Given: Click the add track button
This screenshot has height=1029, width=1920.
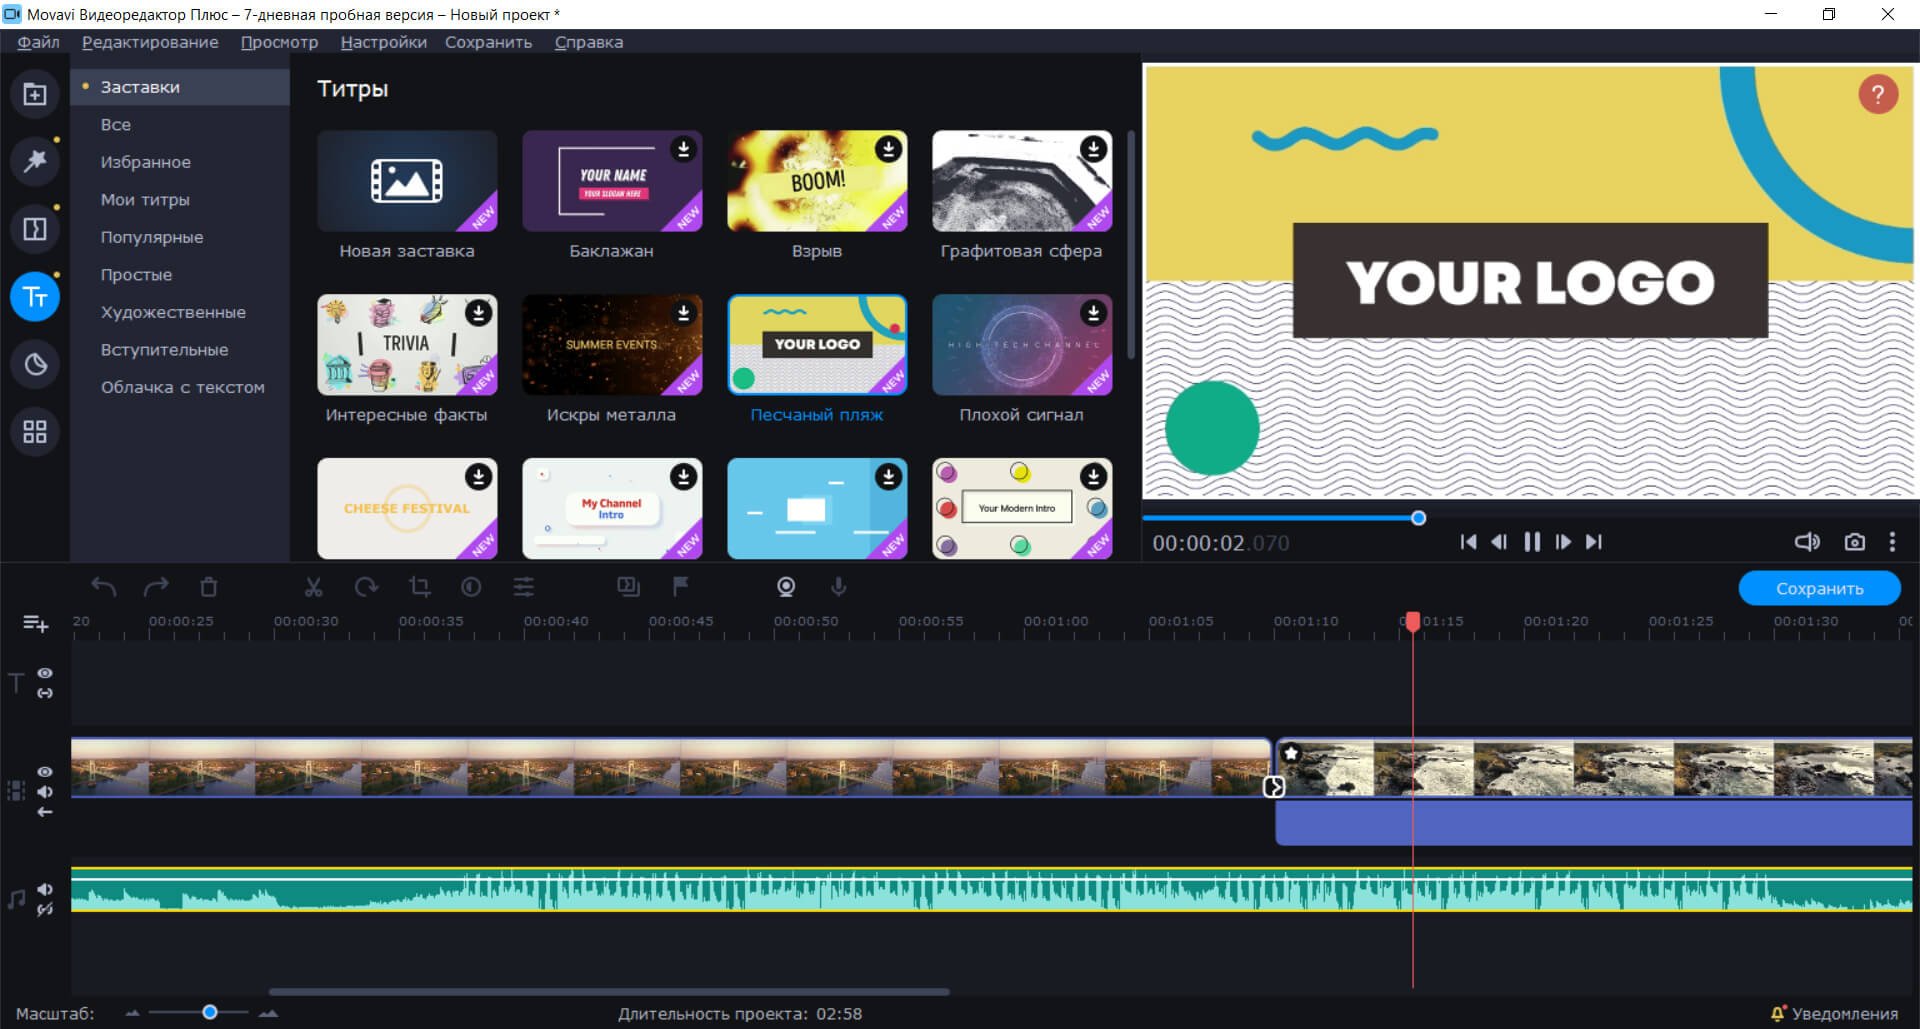Looking at the screenshot, I should (35, 624).
